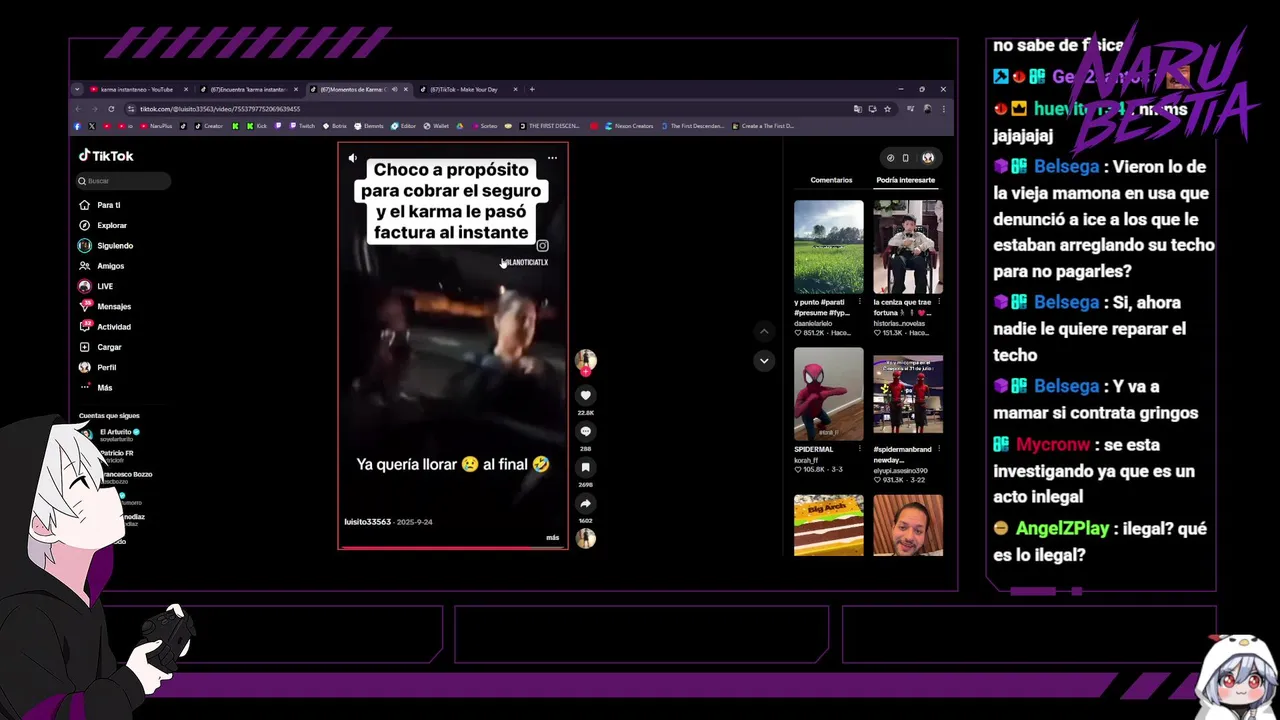Open profile avatar in top pill
The image size is (1280, 720).
point(928,158)
